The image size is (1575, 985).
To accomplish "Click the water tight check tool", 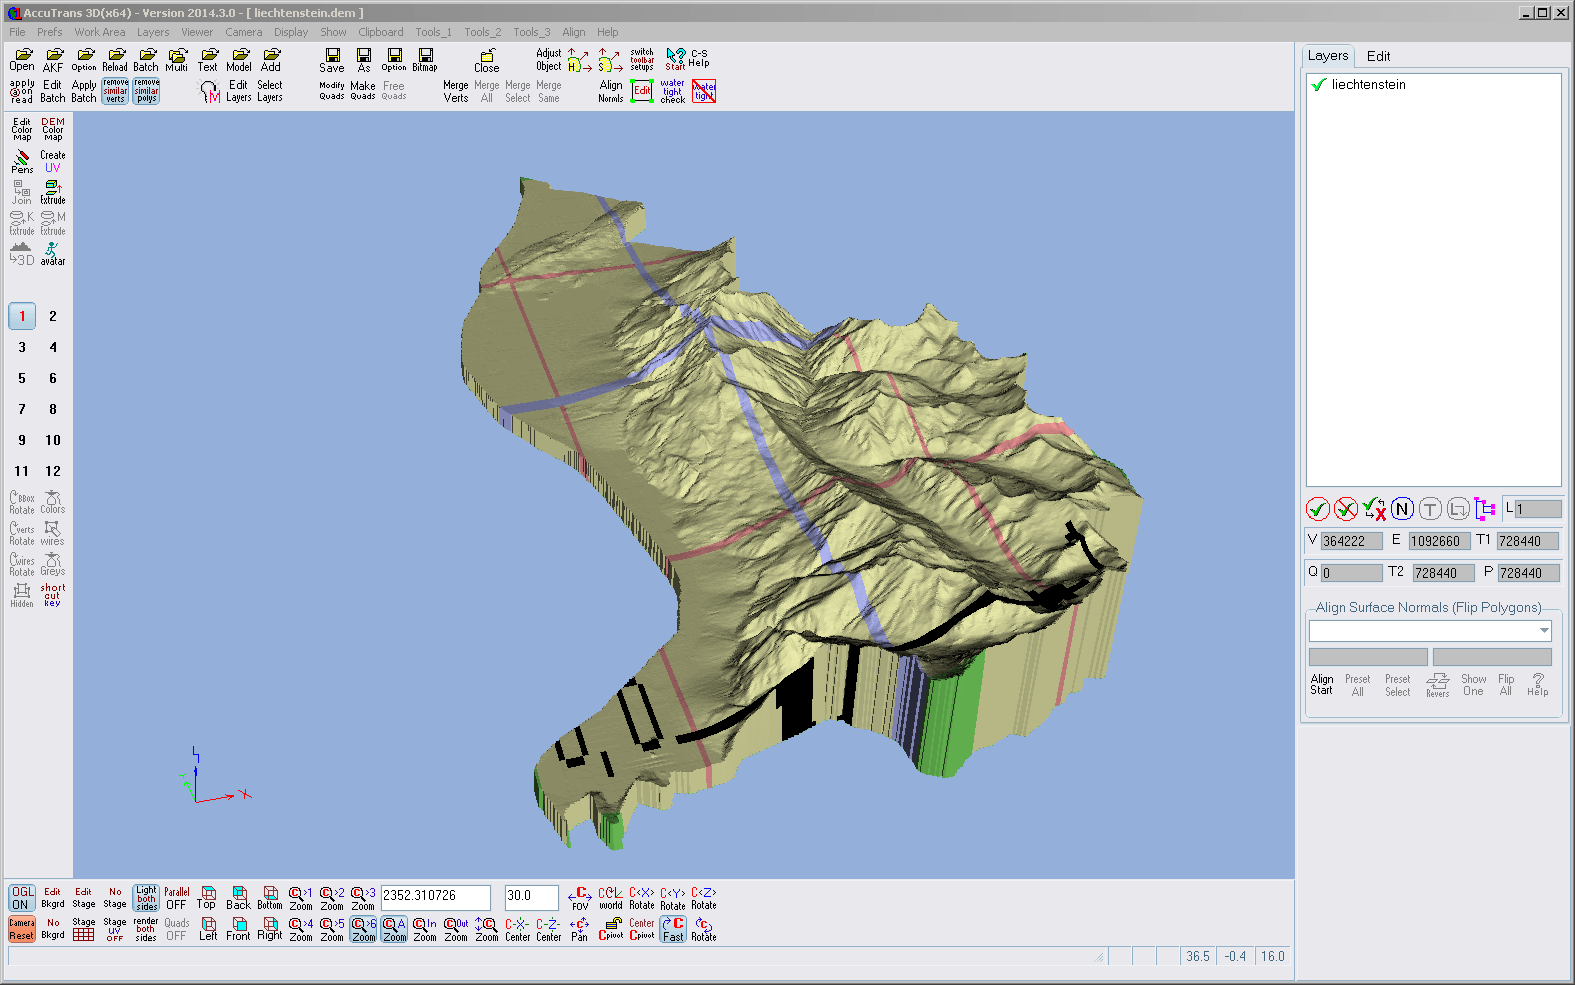I will [x=673, y=91].
